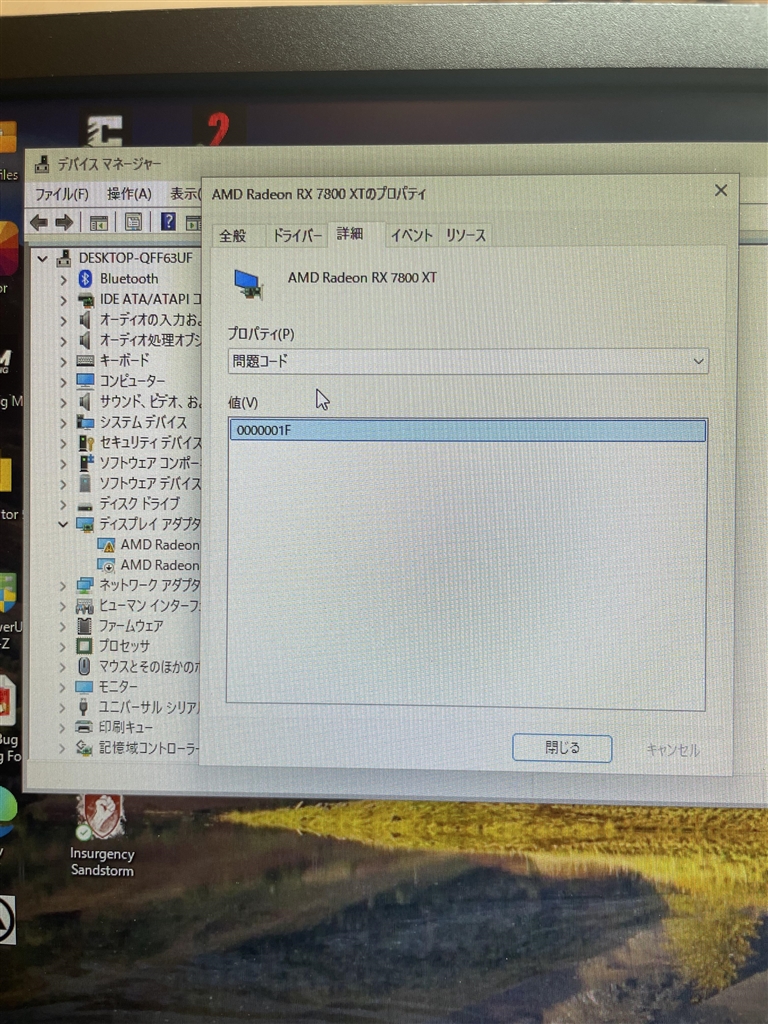
Task: Select the 0000001F value in the list
Action: pyautogui.click(x=468, y=430)
